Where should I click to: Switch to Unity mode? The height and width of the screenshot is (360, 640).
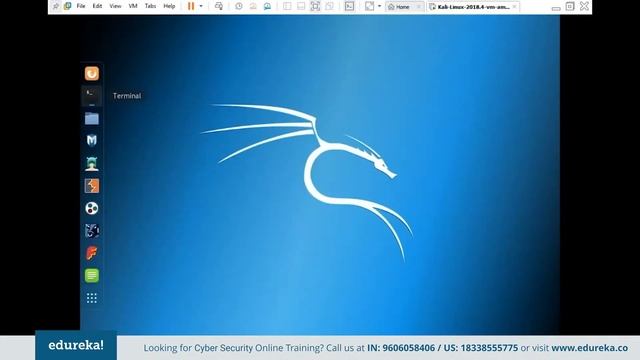[329, 6]
